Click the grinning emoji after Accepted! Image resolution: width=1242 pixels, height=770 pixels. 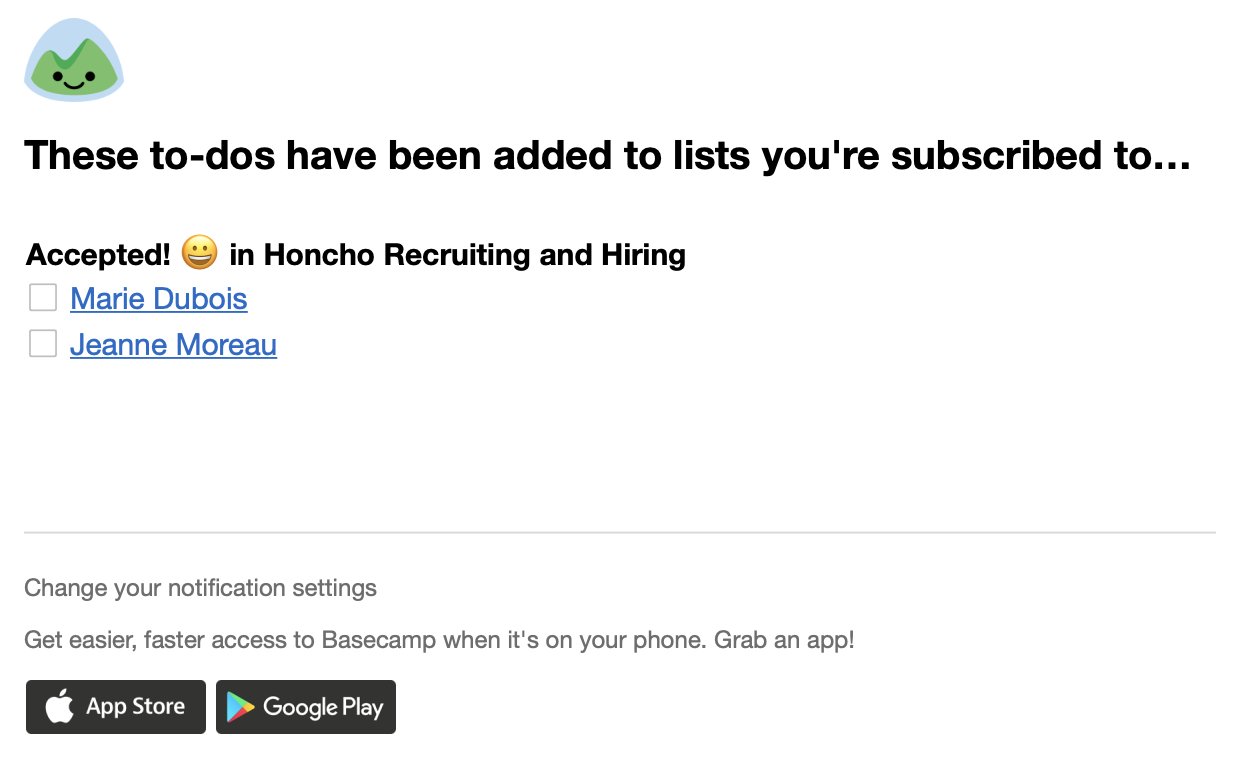point(200,253)
